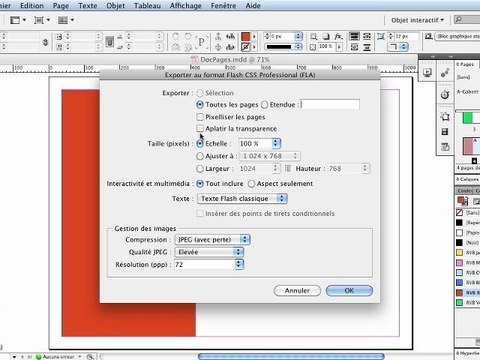Screen dimensions: 480x360
Task: Open the Objet interactif workspace dropdown
Action: pyautogui.click(x=417, y=20)
